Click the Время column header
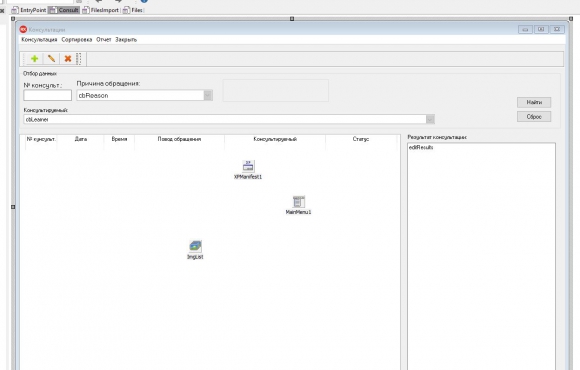This screenshot has height=370, width=580. coord(119,139)
